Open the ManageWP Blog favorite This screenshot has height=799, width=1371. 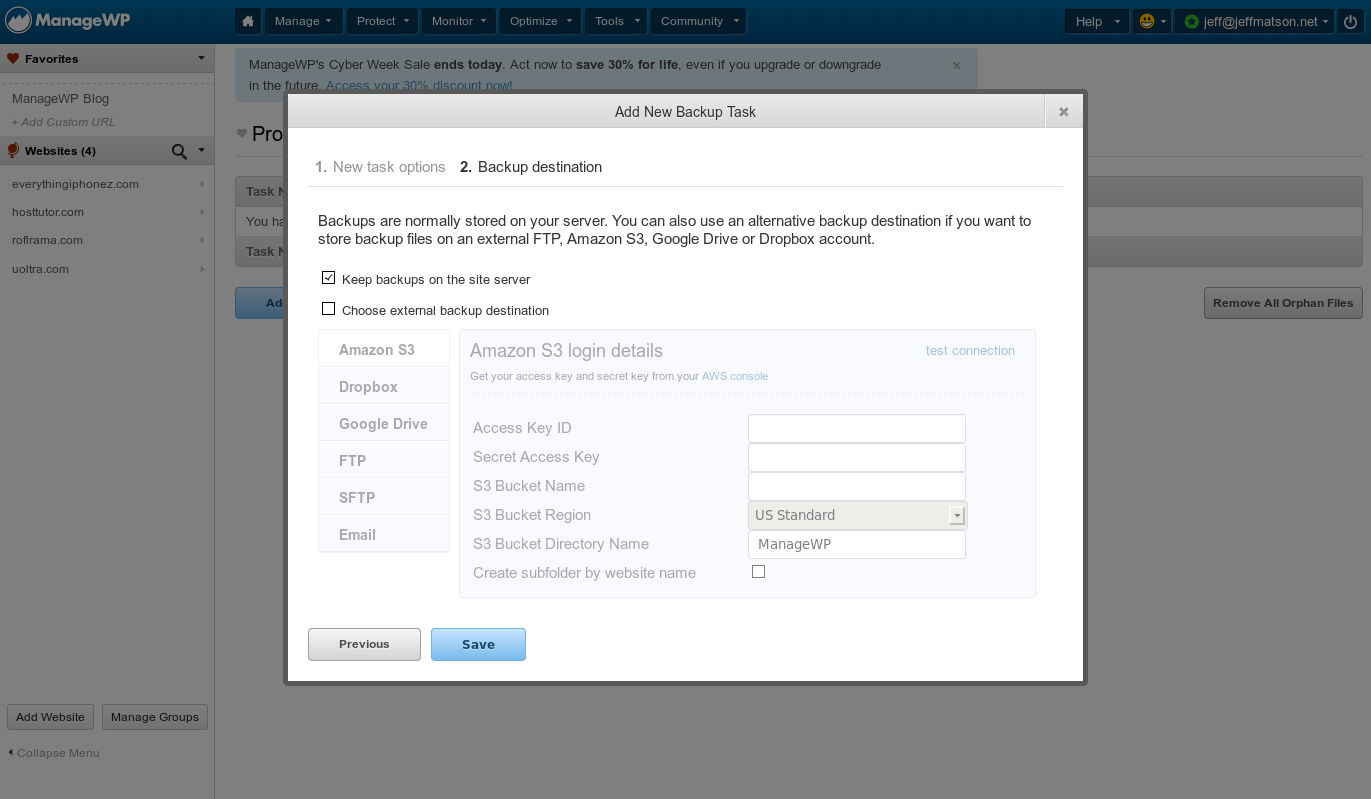point(60,99)
